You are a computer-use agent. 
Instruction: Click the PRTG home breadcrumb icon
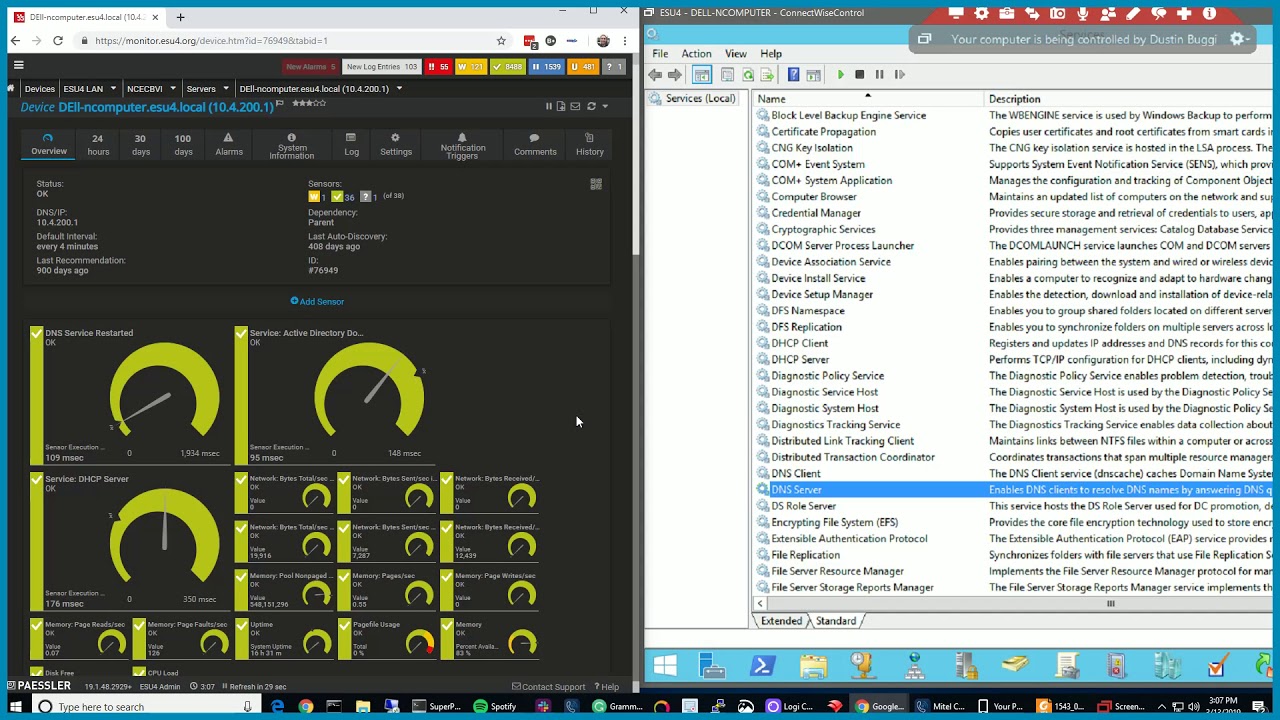(x=11, y=88)
